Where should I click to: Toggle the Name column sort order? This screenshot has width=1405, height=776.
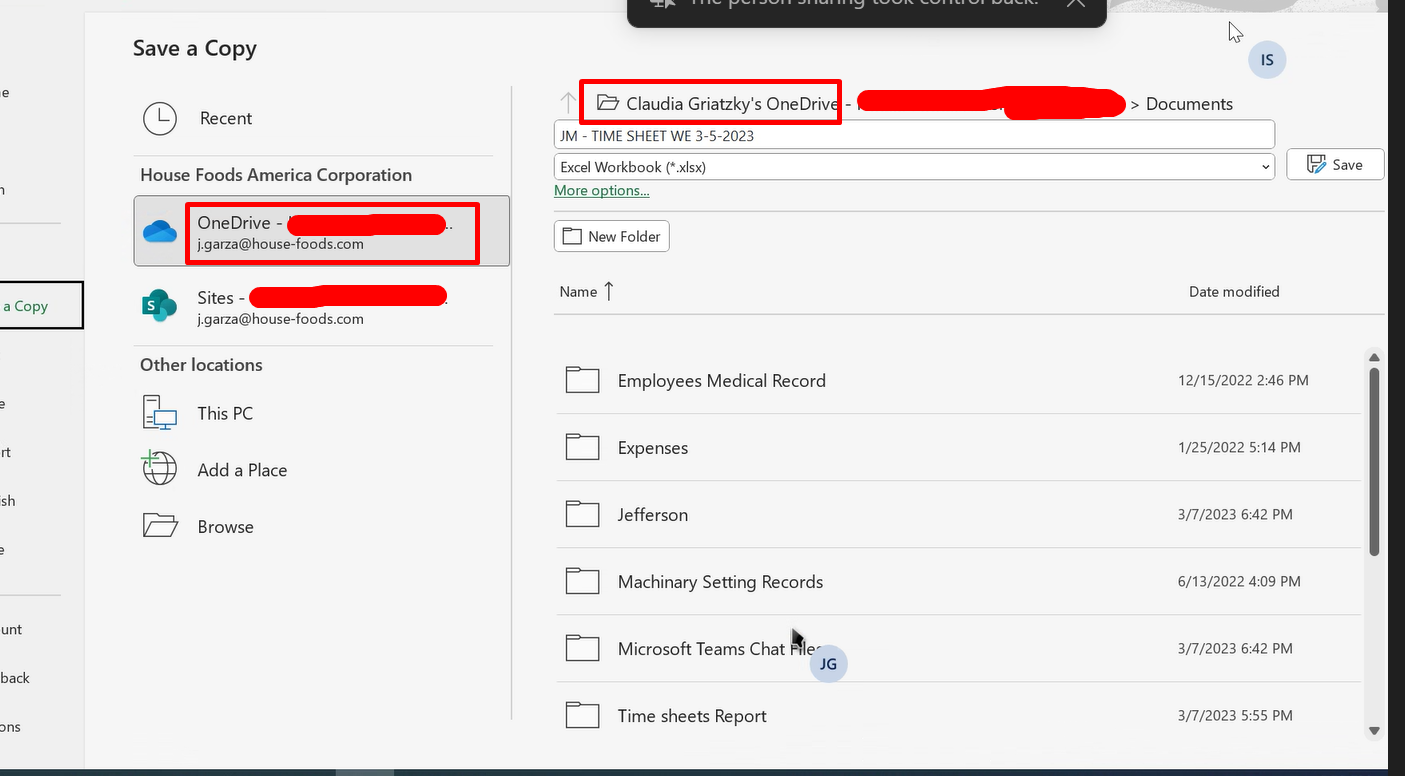coord(585,291)
